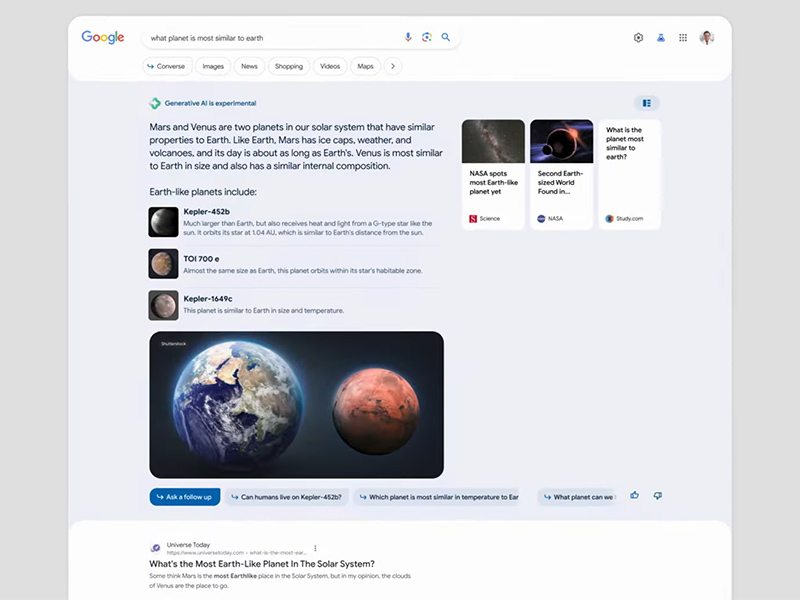Click the TOI 700 e heading
800x600 pixels.
tap(202, 259)
